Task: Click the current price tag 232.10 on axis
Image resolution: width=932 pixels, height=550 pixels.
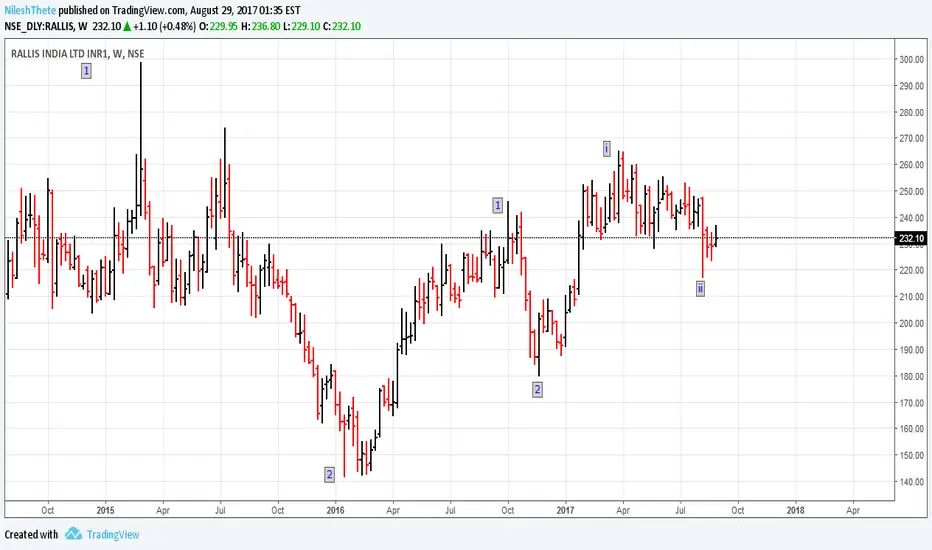Action: click(x=911, y=238)
